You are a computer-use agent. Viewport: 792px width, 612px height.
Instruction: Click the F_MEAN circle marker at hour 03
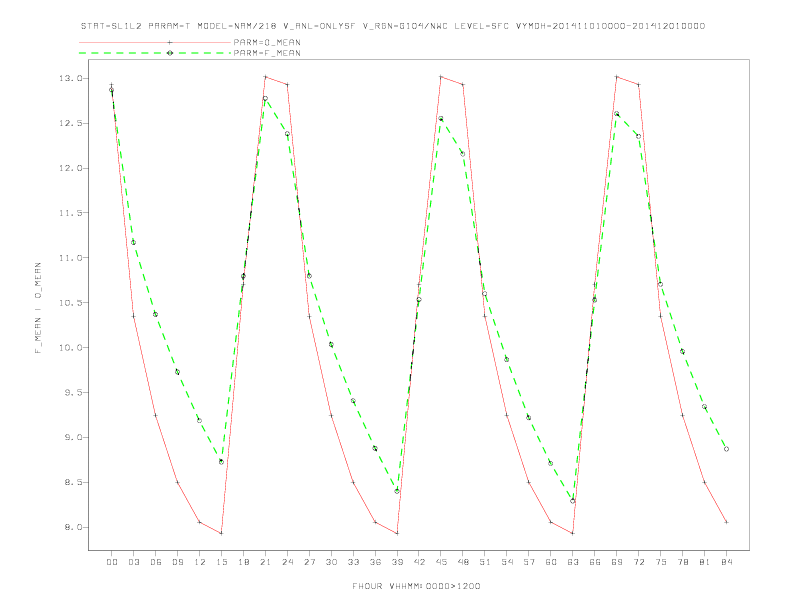(133, 242)
